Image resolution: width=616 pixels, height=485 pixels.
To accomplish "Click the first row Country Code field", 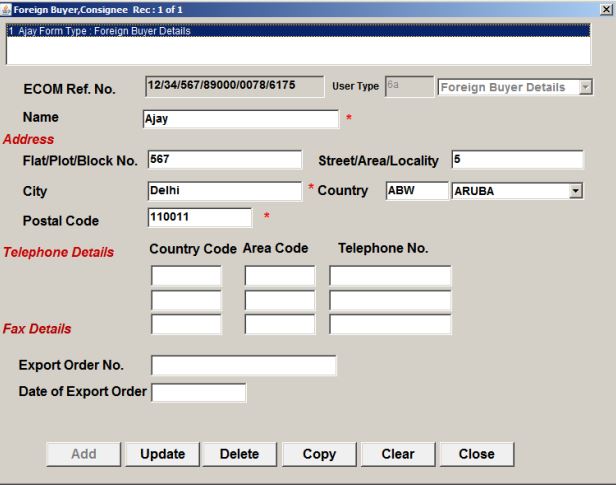I will pyautogui.click(x=186, y=276).
